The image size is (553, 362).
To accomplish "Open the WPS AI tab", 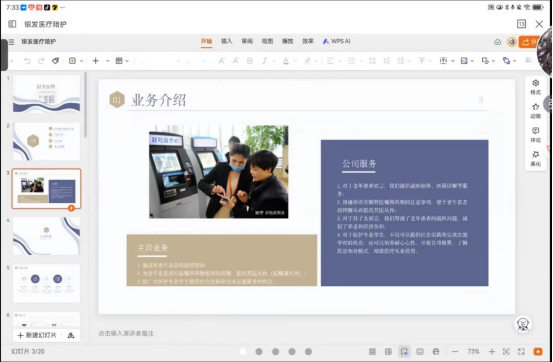I will coord(336,41).
